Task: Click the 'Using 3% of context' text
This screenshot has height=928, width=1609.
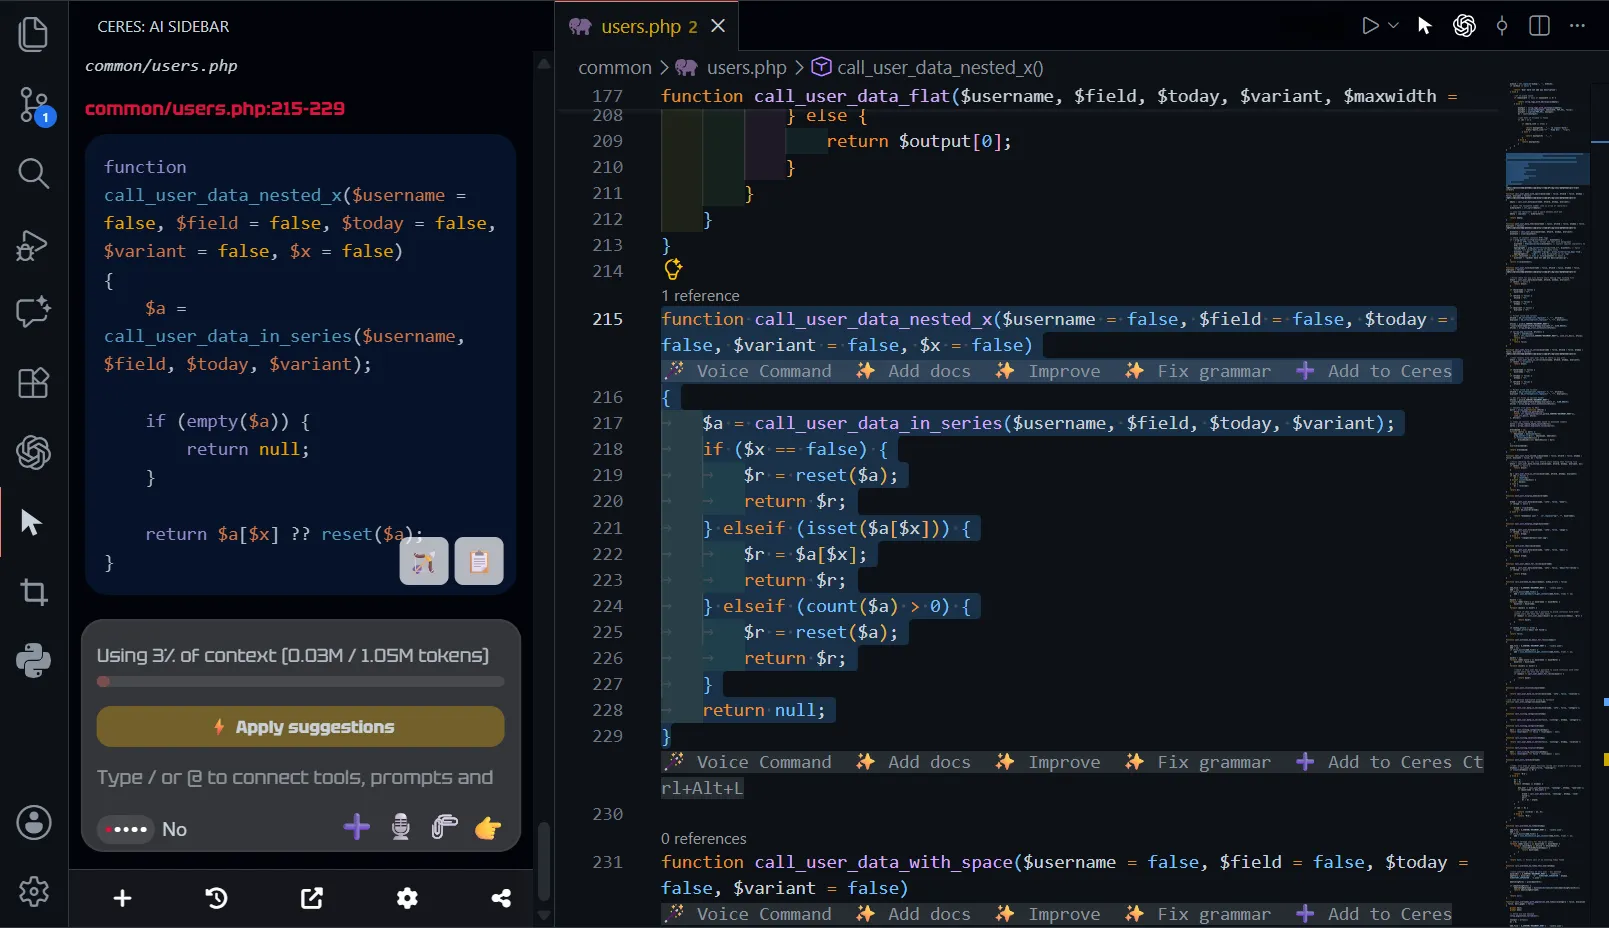Action: (x=293, y=656)
